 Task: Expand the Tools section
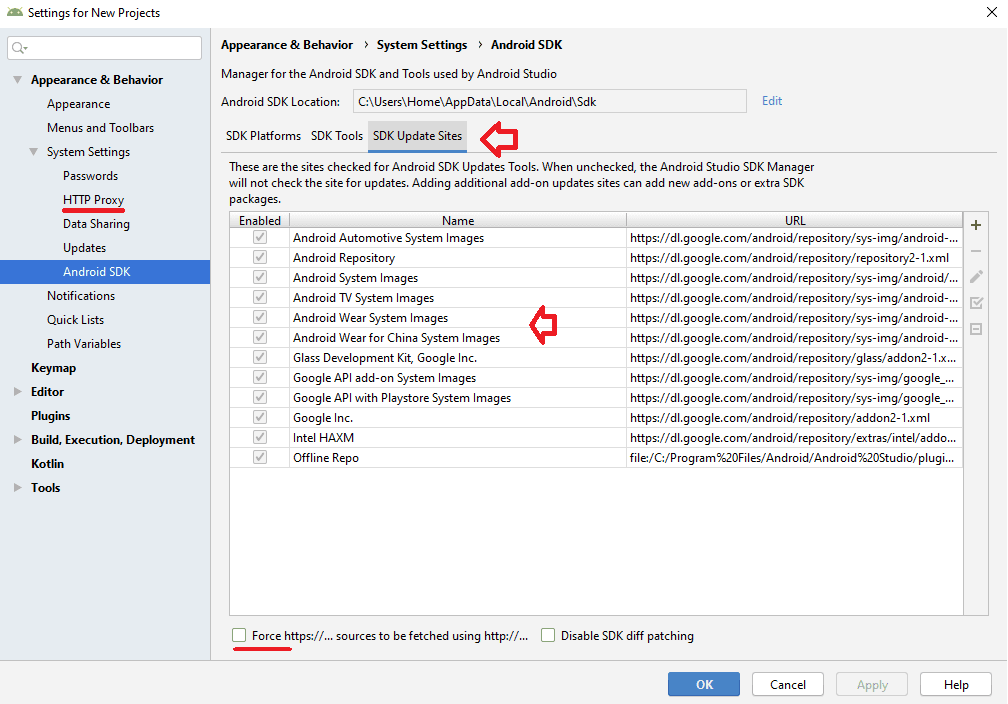(x=17, y=487)
